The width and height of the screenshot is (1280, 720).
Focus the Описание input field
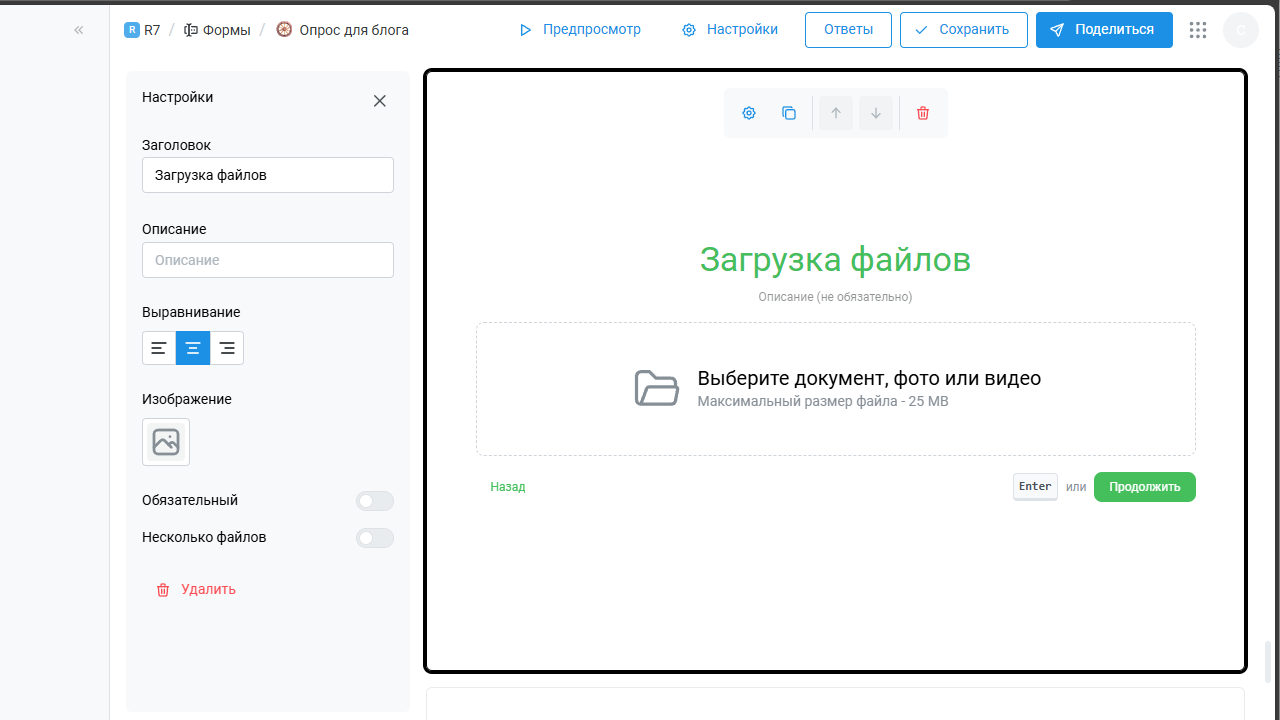pos(268,260)
